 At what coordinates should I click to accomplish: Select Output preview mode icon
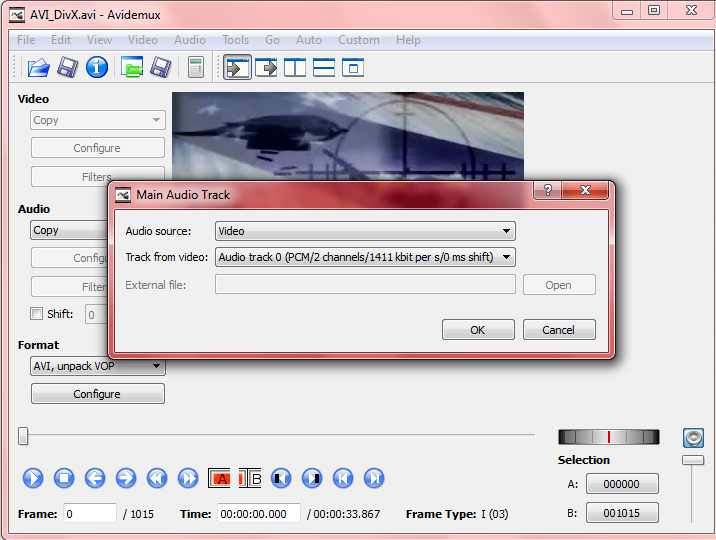[x=266, y=68]
